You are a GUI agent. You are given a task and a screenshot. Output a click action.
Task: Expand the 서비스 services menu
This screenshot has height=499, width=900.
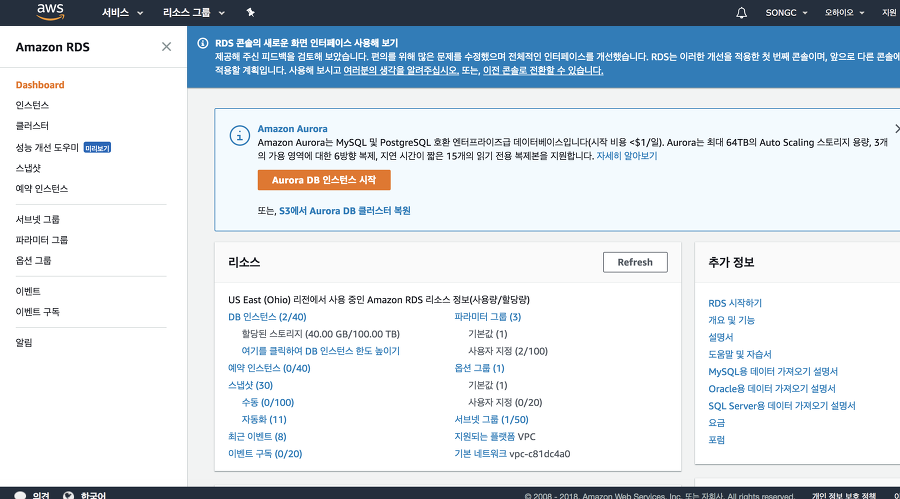click(x=122, y=13)
